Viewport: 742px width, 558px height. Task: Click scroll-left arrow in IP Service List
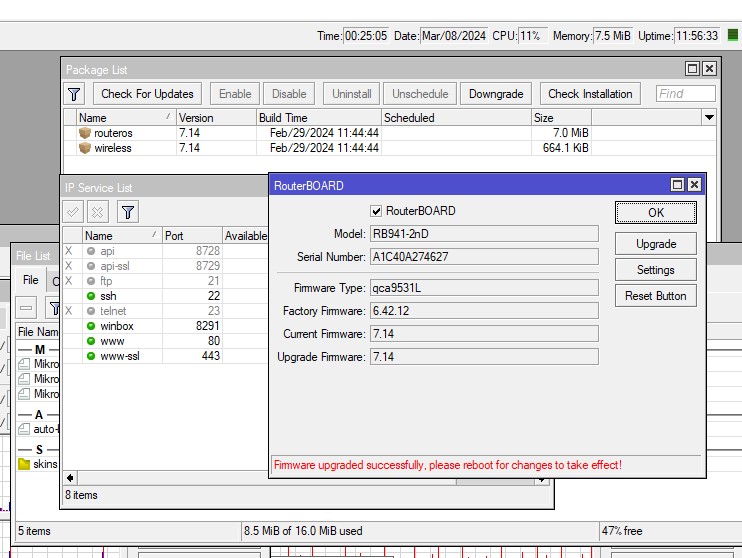[x=70, y=478]
